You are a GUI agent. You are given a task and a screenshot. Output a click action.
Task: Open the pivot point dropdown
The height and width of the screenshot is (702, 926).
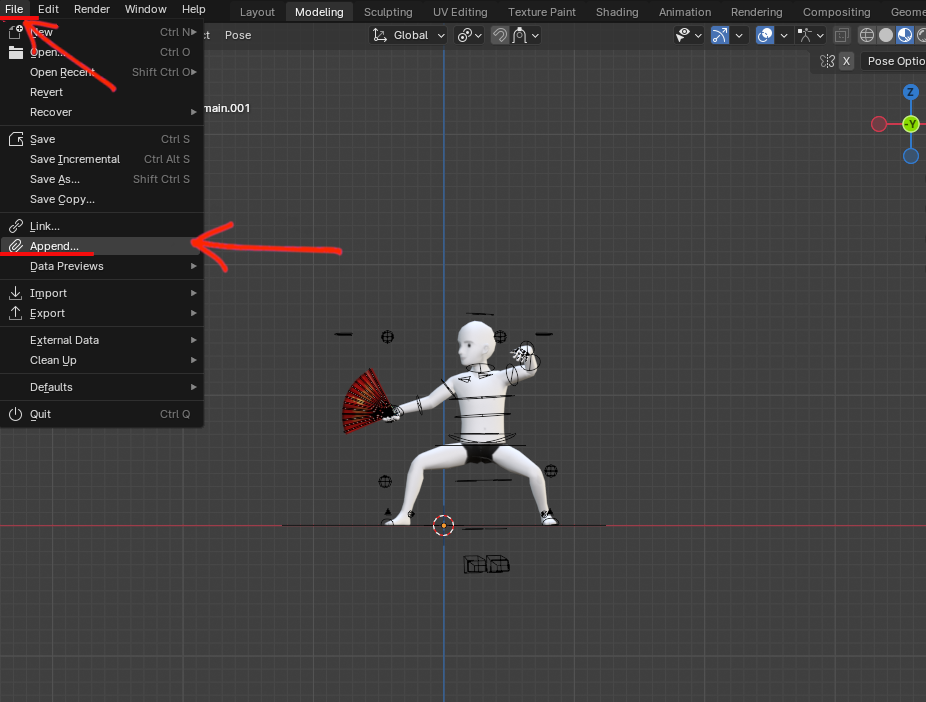(x=469, y=35)
